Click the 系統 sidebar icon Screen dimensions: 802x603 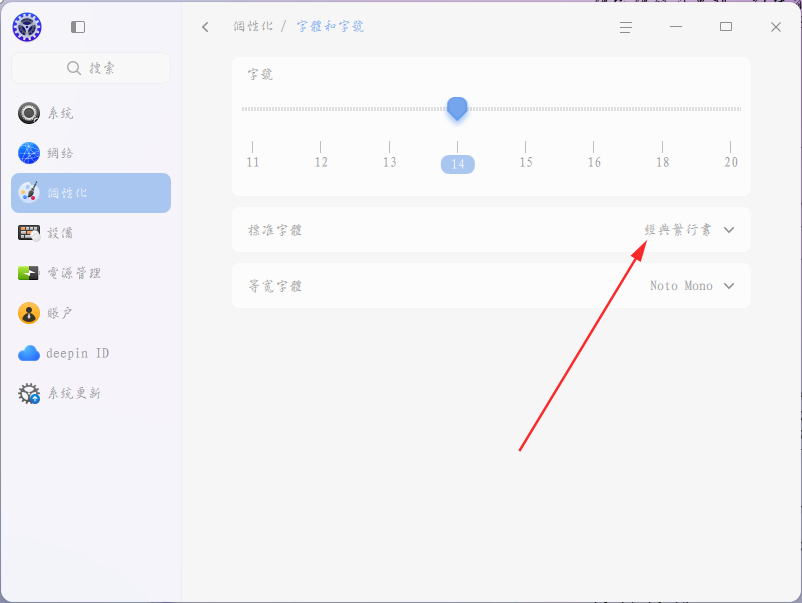[29, 113]
